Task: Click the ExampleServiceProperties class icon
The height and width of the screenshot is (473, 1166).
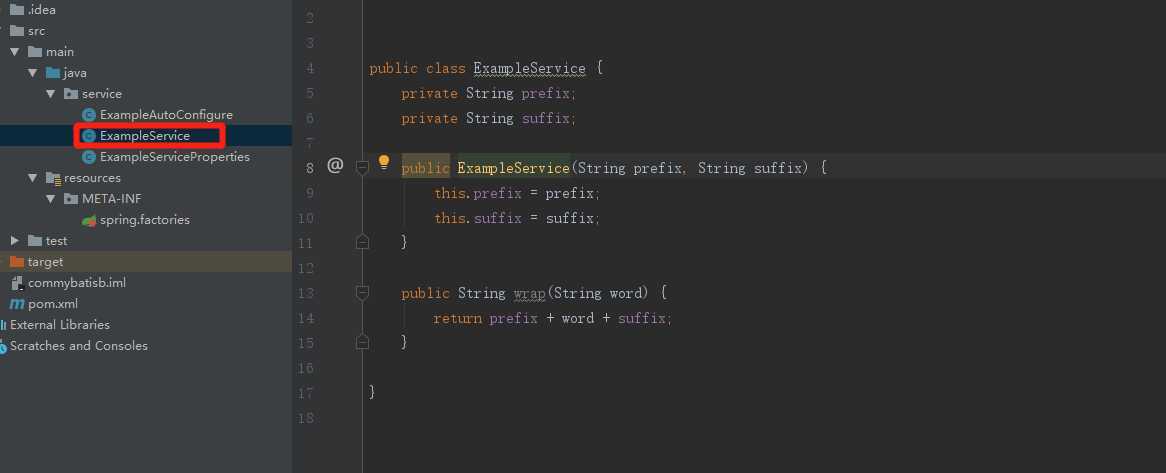Action: (89, 157)
